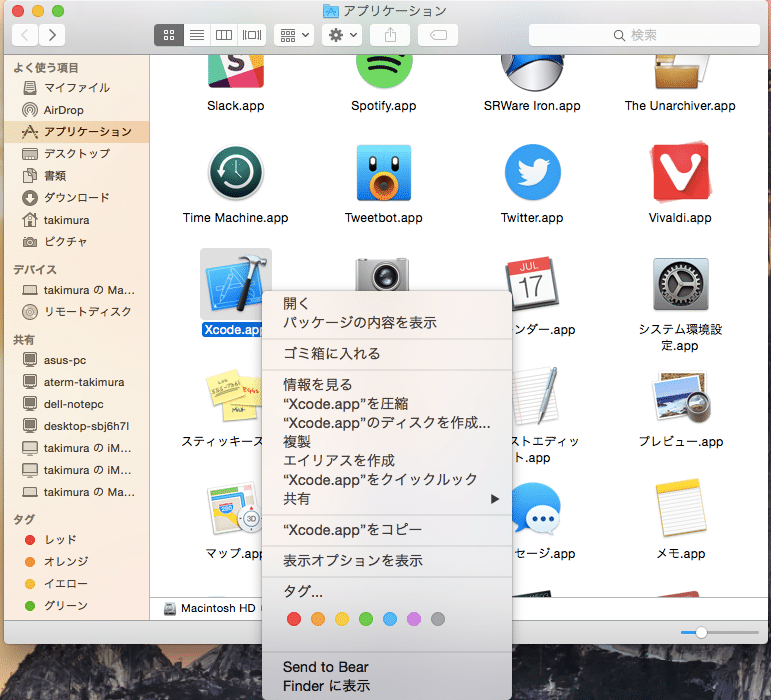Open デスクトップ in the sidebar
The height and width of the screenshot is (700, 771).
(x=76, y=154)
